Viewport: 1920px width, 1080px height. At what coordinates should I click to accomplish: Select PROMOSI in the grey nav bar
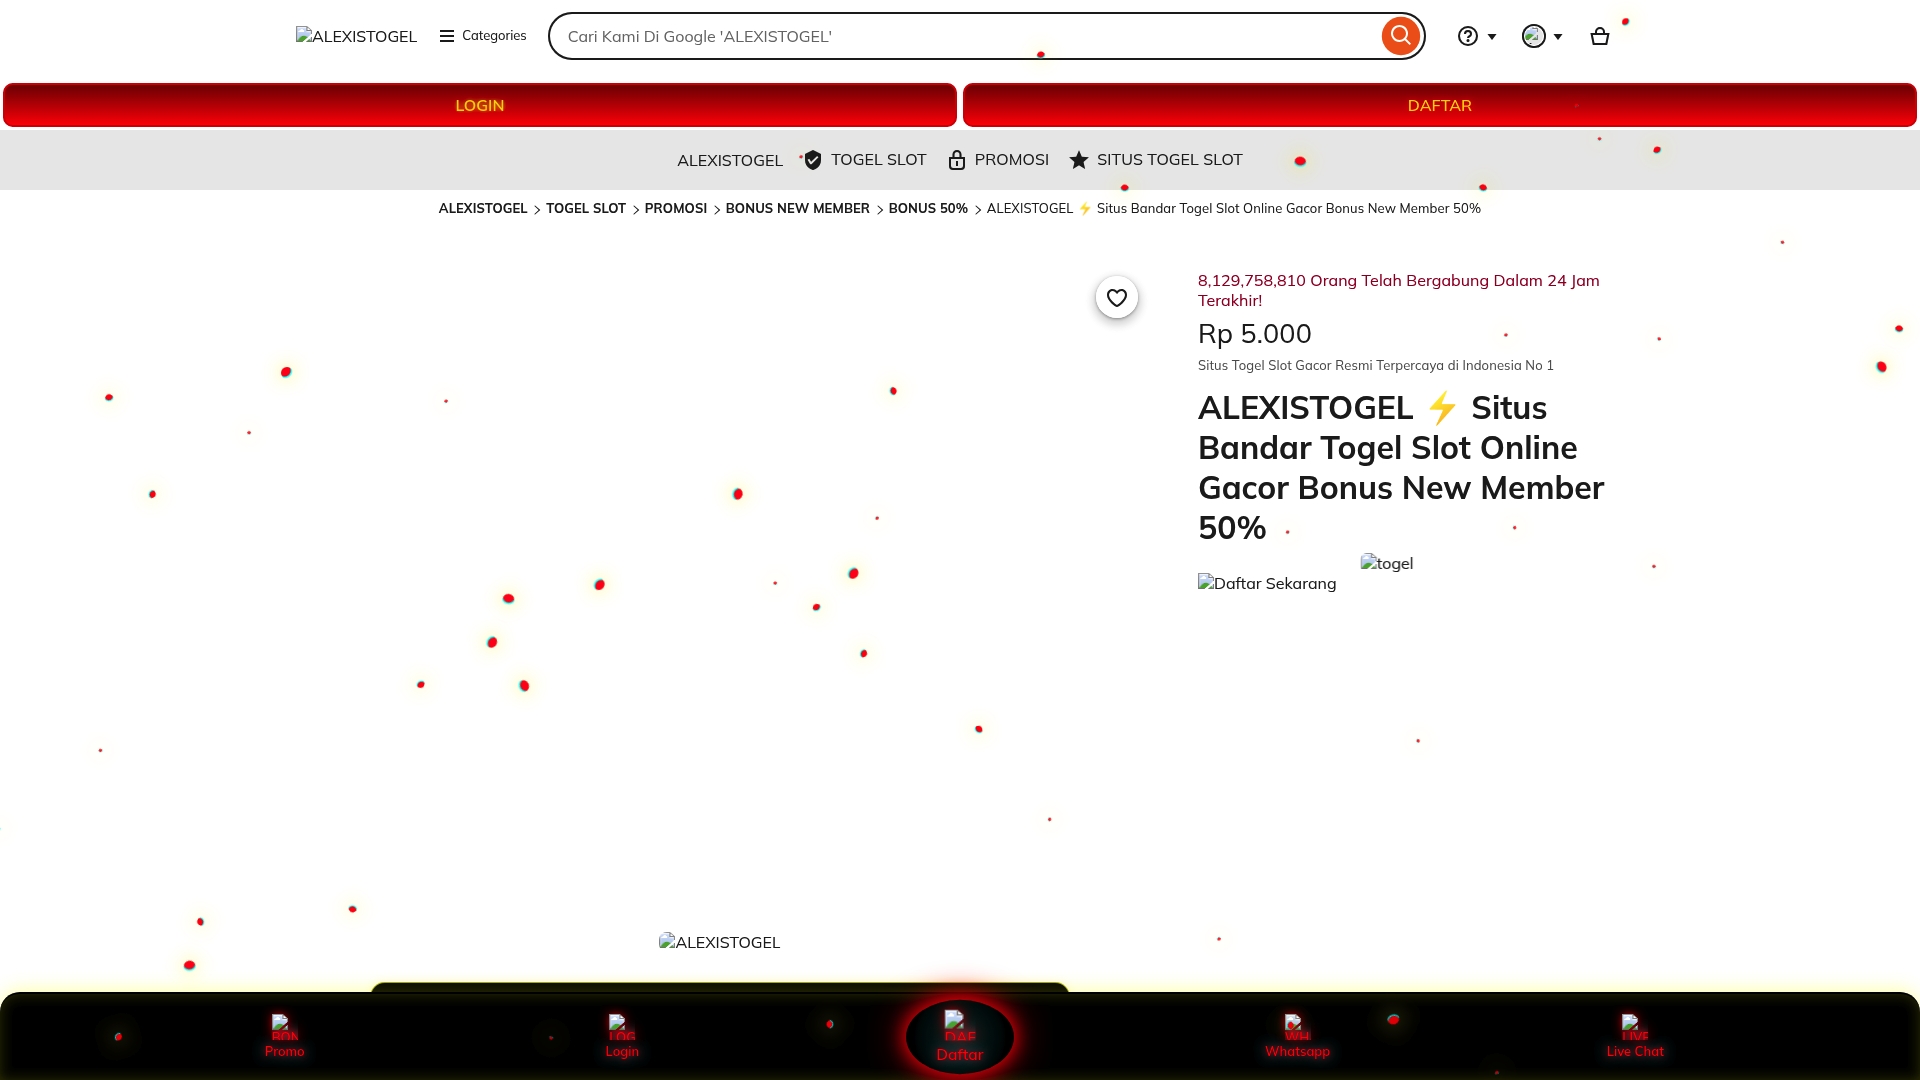998,160
